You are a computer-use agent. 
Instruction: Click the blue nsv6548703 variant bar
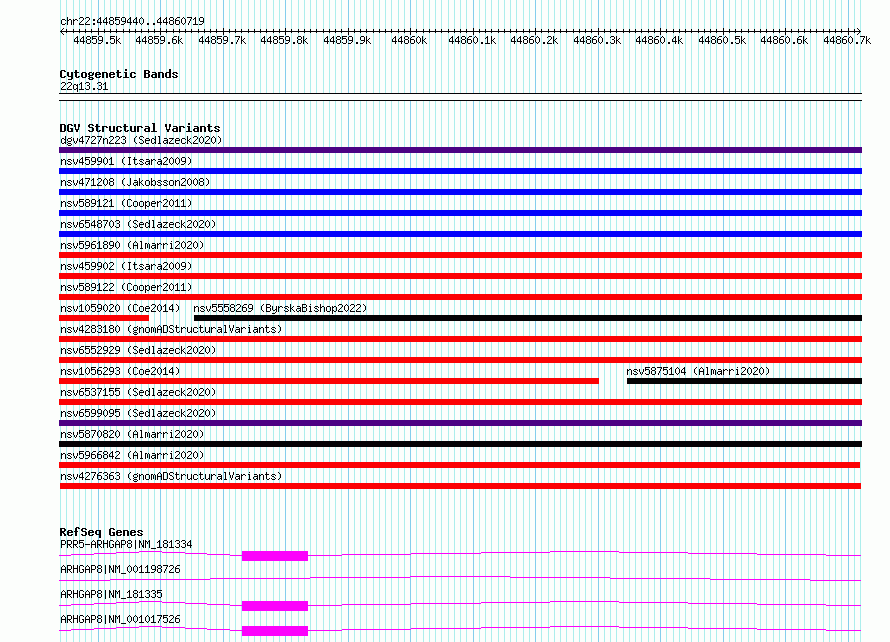click(460, 234)
